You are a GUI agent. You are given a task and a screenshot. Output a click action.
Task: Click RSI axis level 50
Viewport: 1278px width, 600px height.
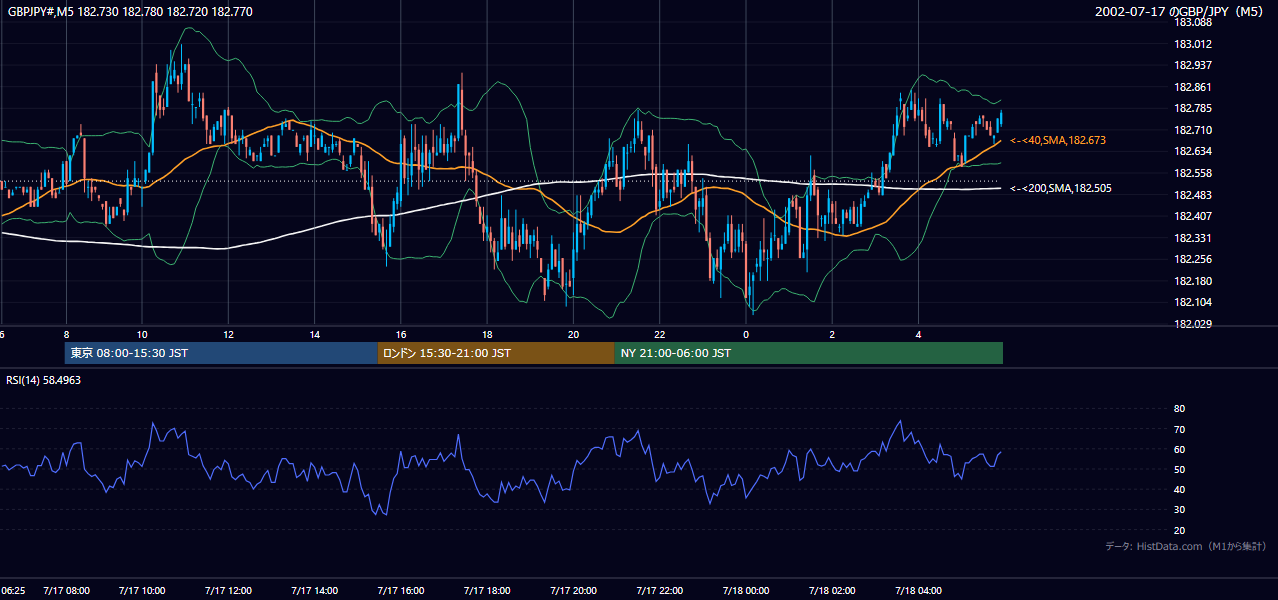pyautogui.click(x=1179, y=469)
